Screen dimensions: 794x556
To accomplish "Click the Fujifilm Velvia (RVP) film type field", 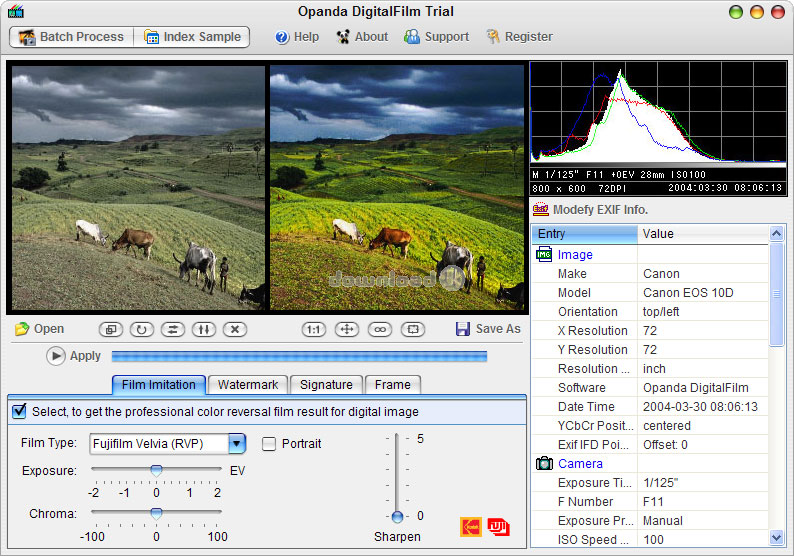I will (x=159, y=444).
